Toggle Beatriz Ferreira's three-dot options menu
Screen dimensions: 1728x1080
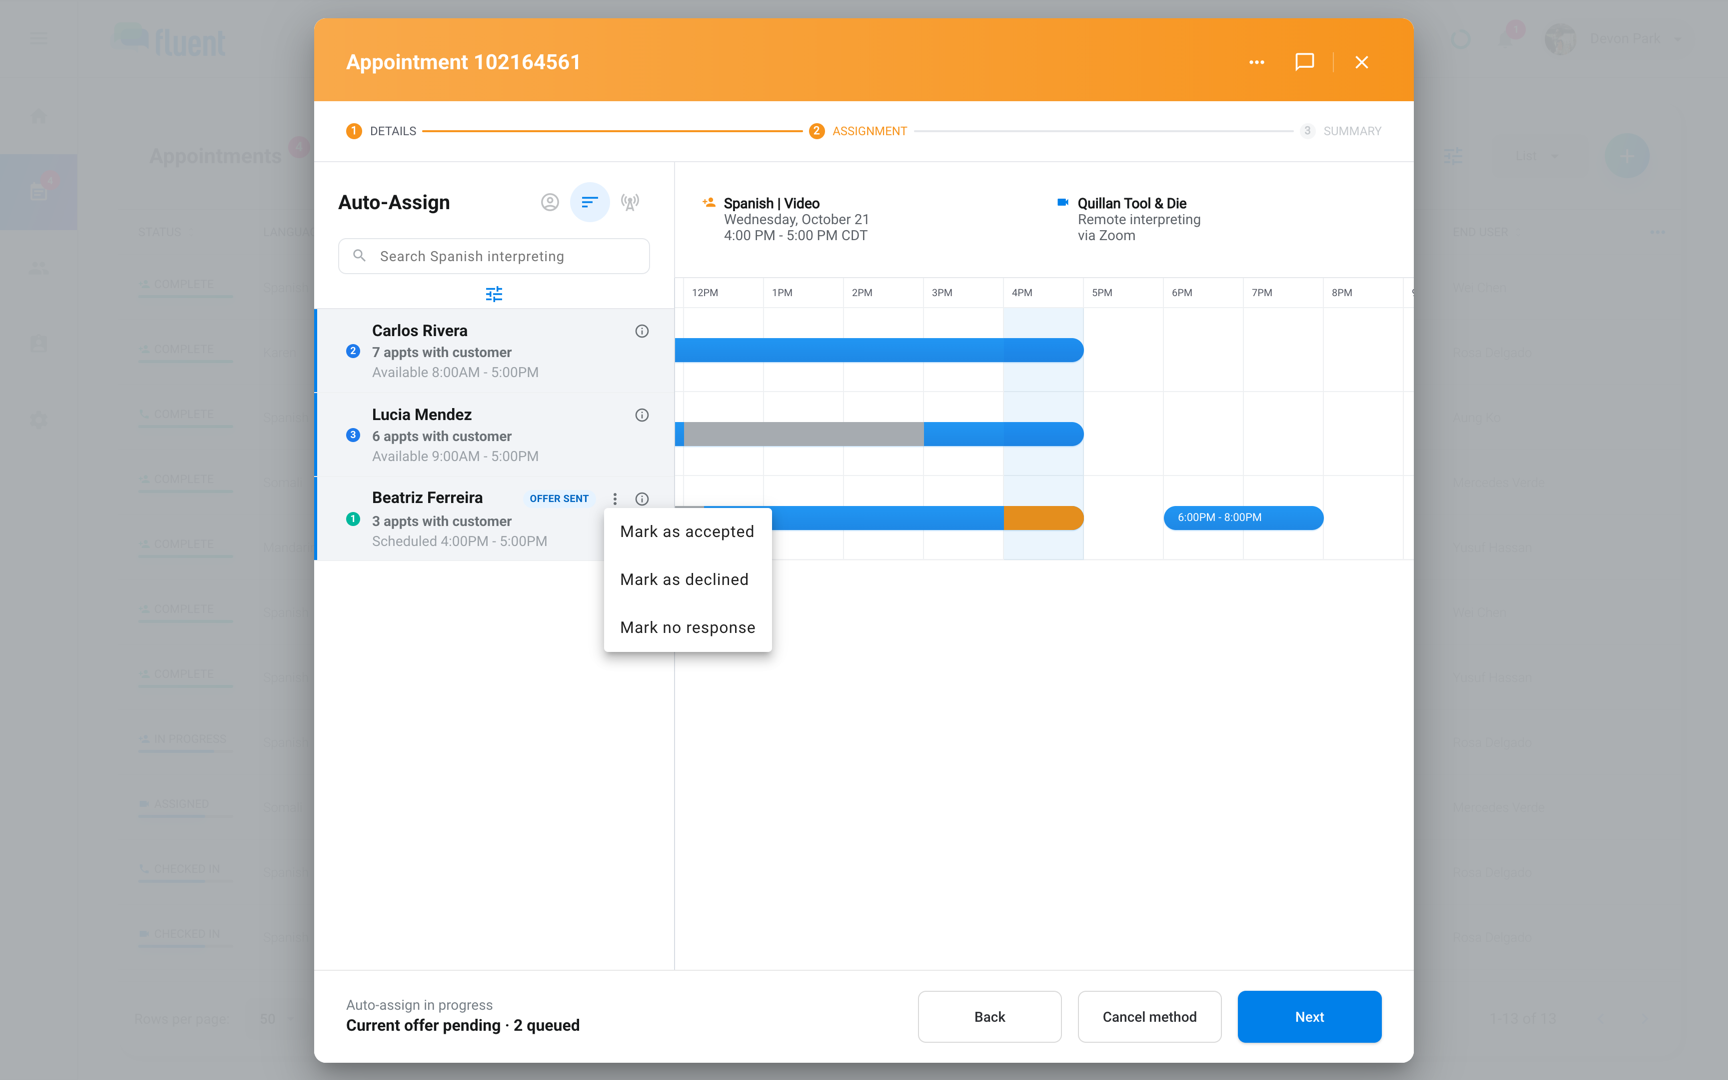615,499
